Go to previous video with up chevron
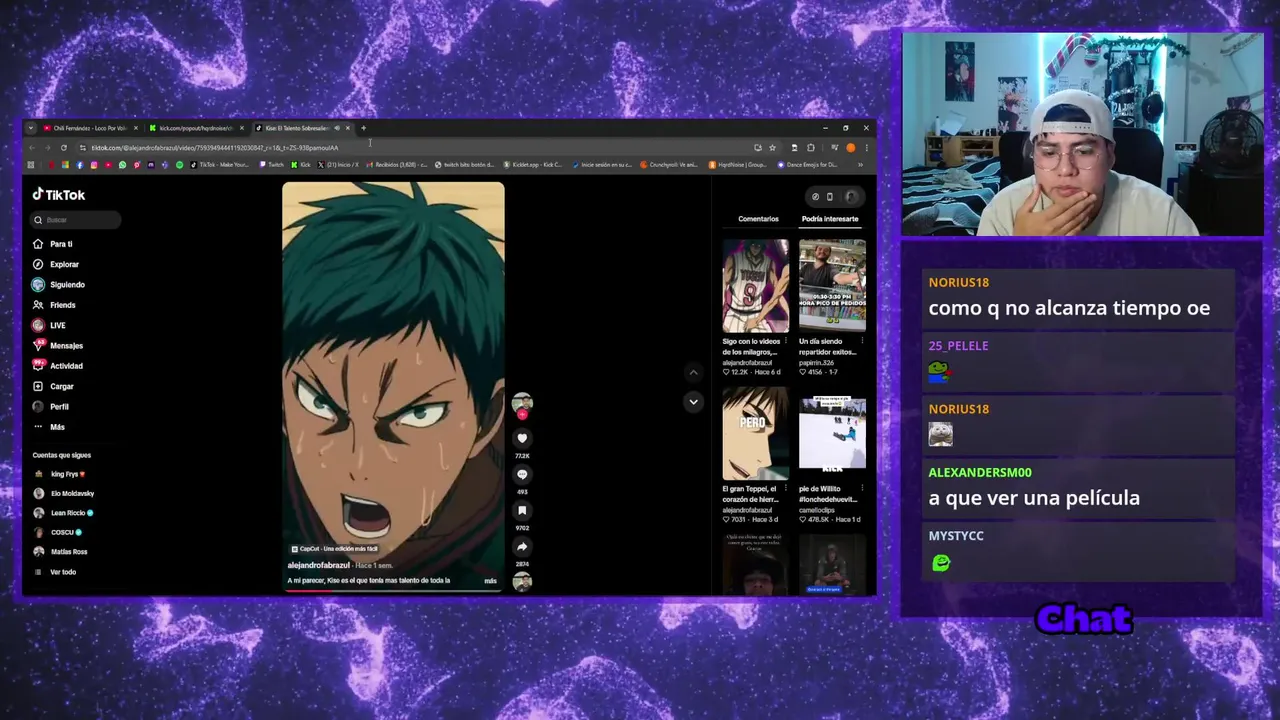Viewport: 1280px width, 720px height. [693, 372]
